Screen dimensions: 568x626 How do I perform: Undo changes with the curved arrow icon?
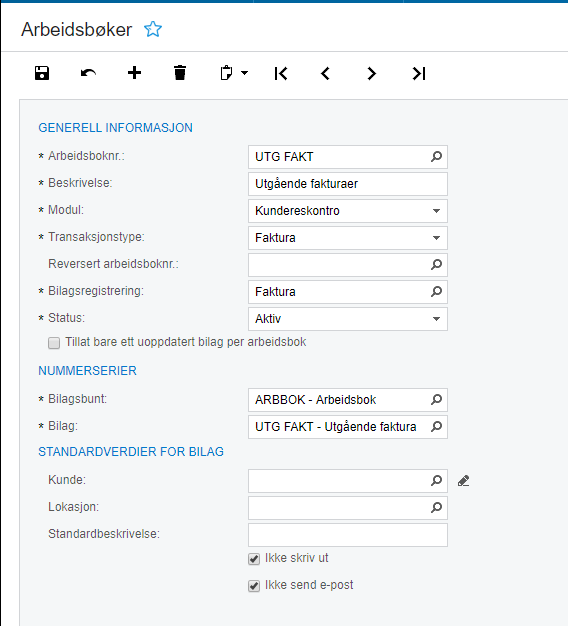(88, 73)
